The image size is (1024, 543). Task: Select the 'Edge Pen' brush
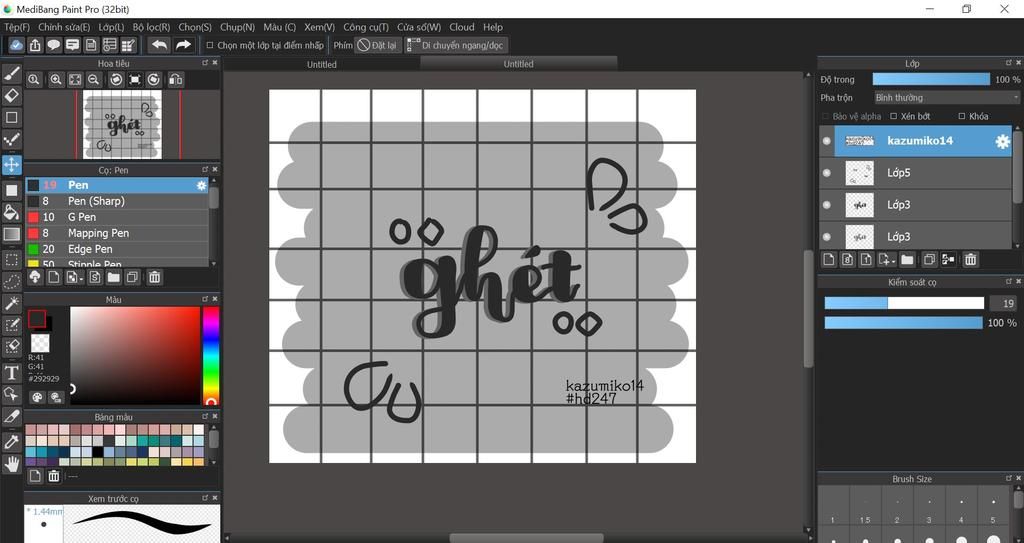click(117, 249)
